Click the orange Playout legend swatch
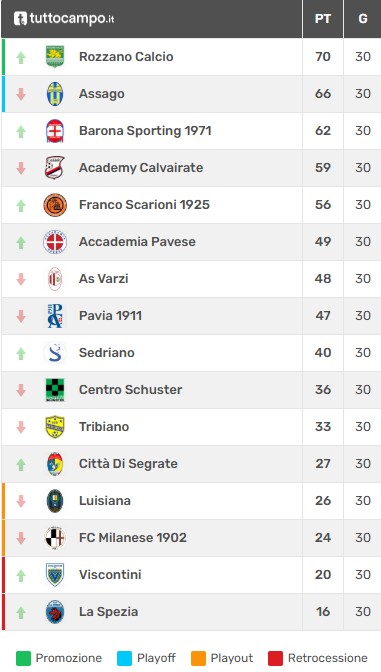381x672 pixels. tap(198, 658)
